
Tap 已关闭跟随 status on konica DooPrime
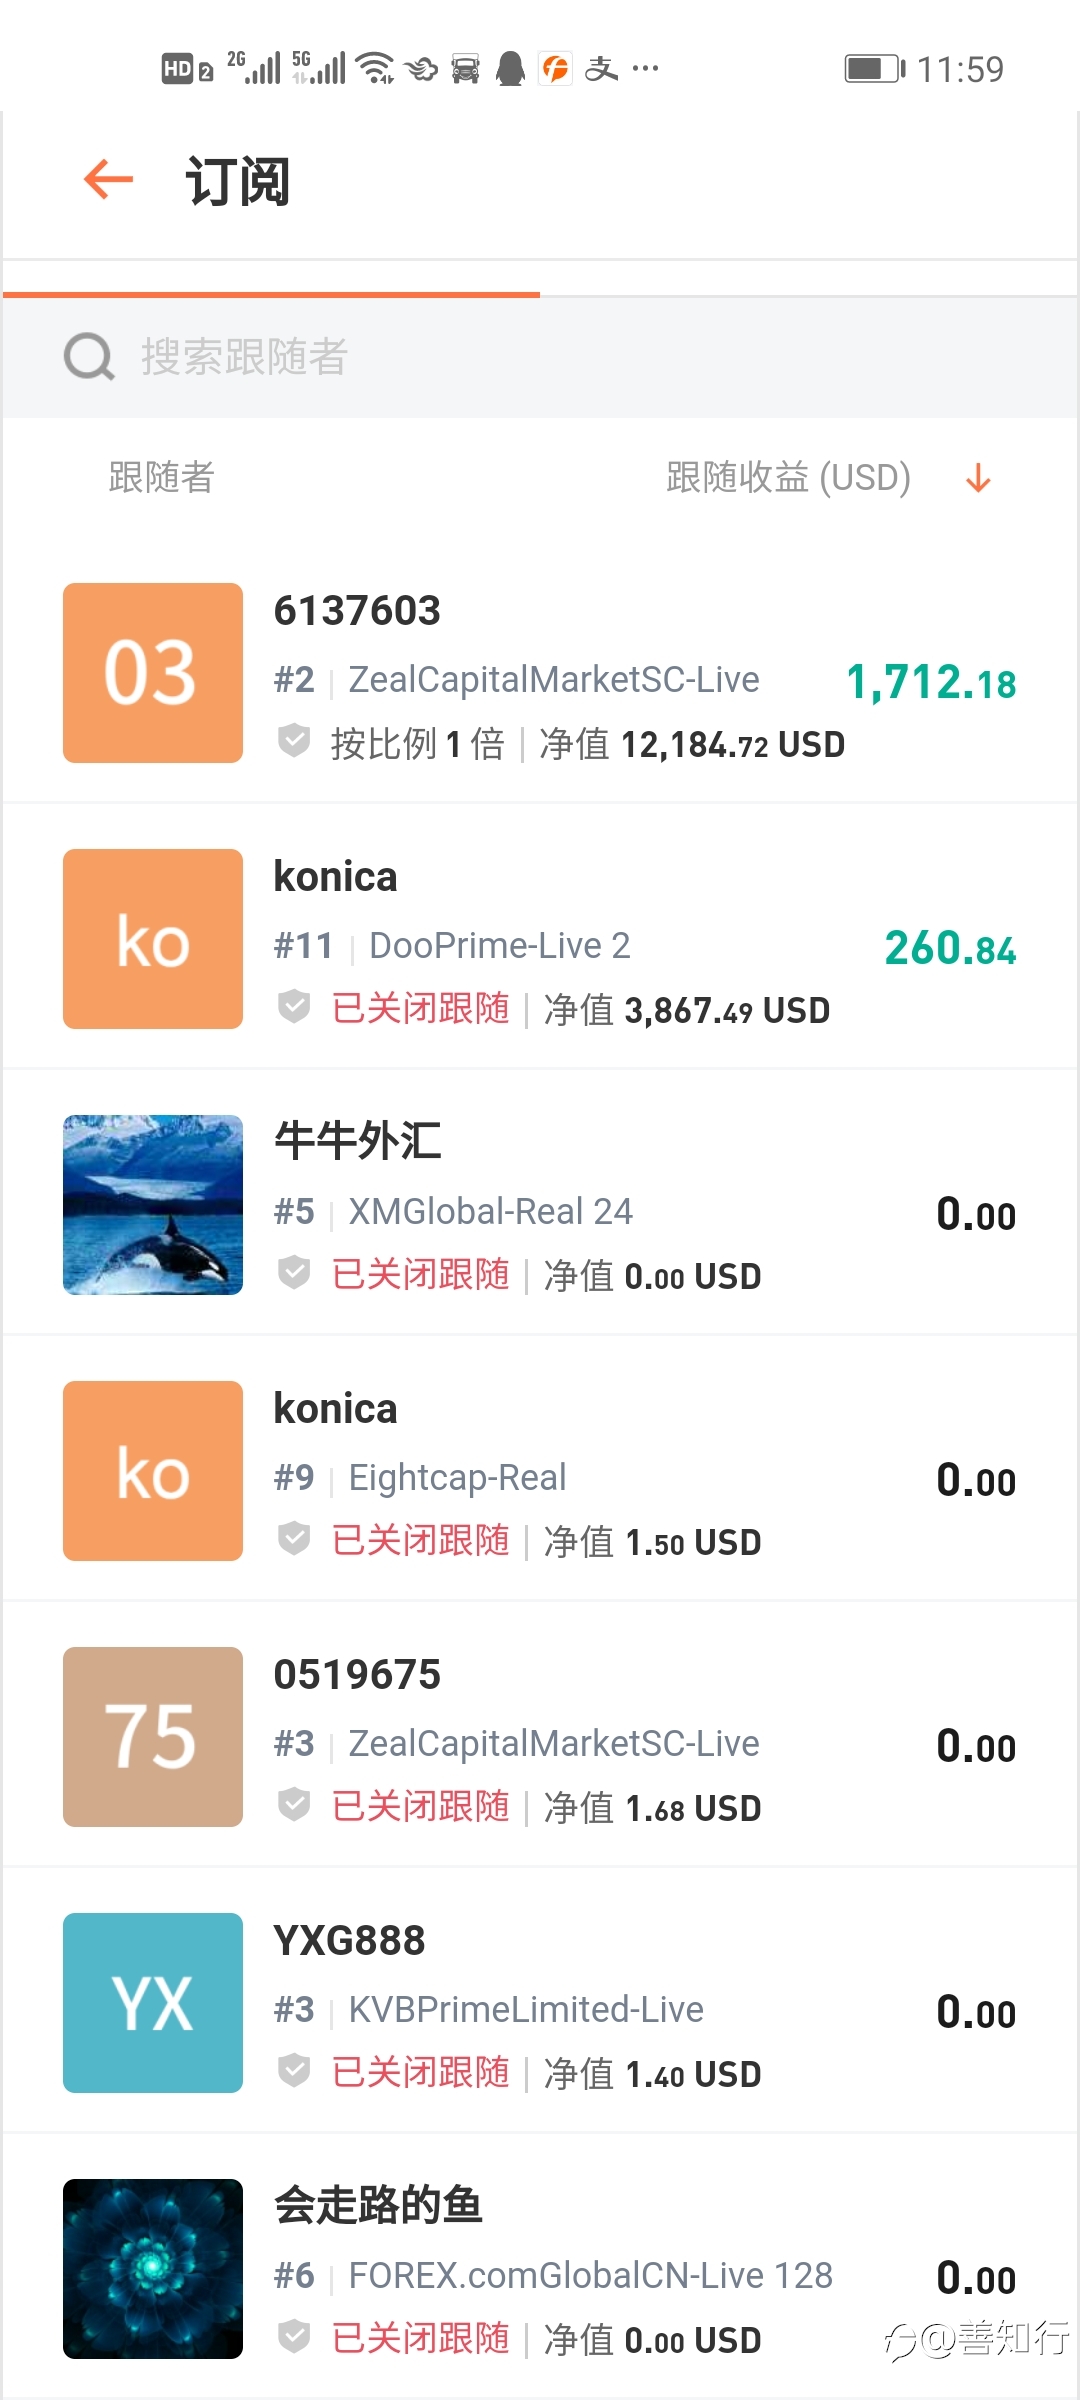pos(421,1008)
